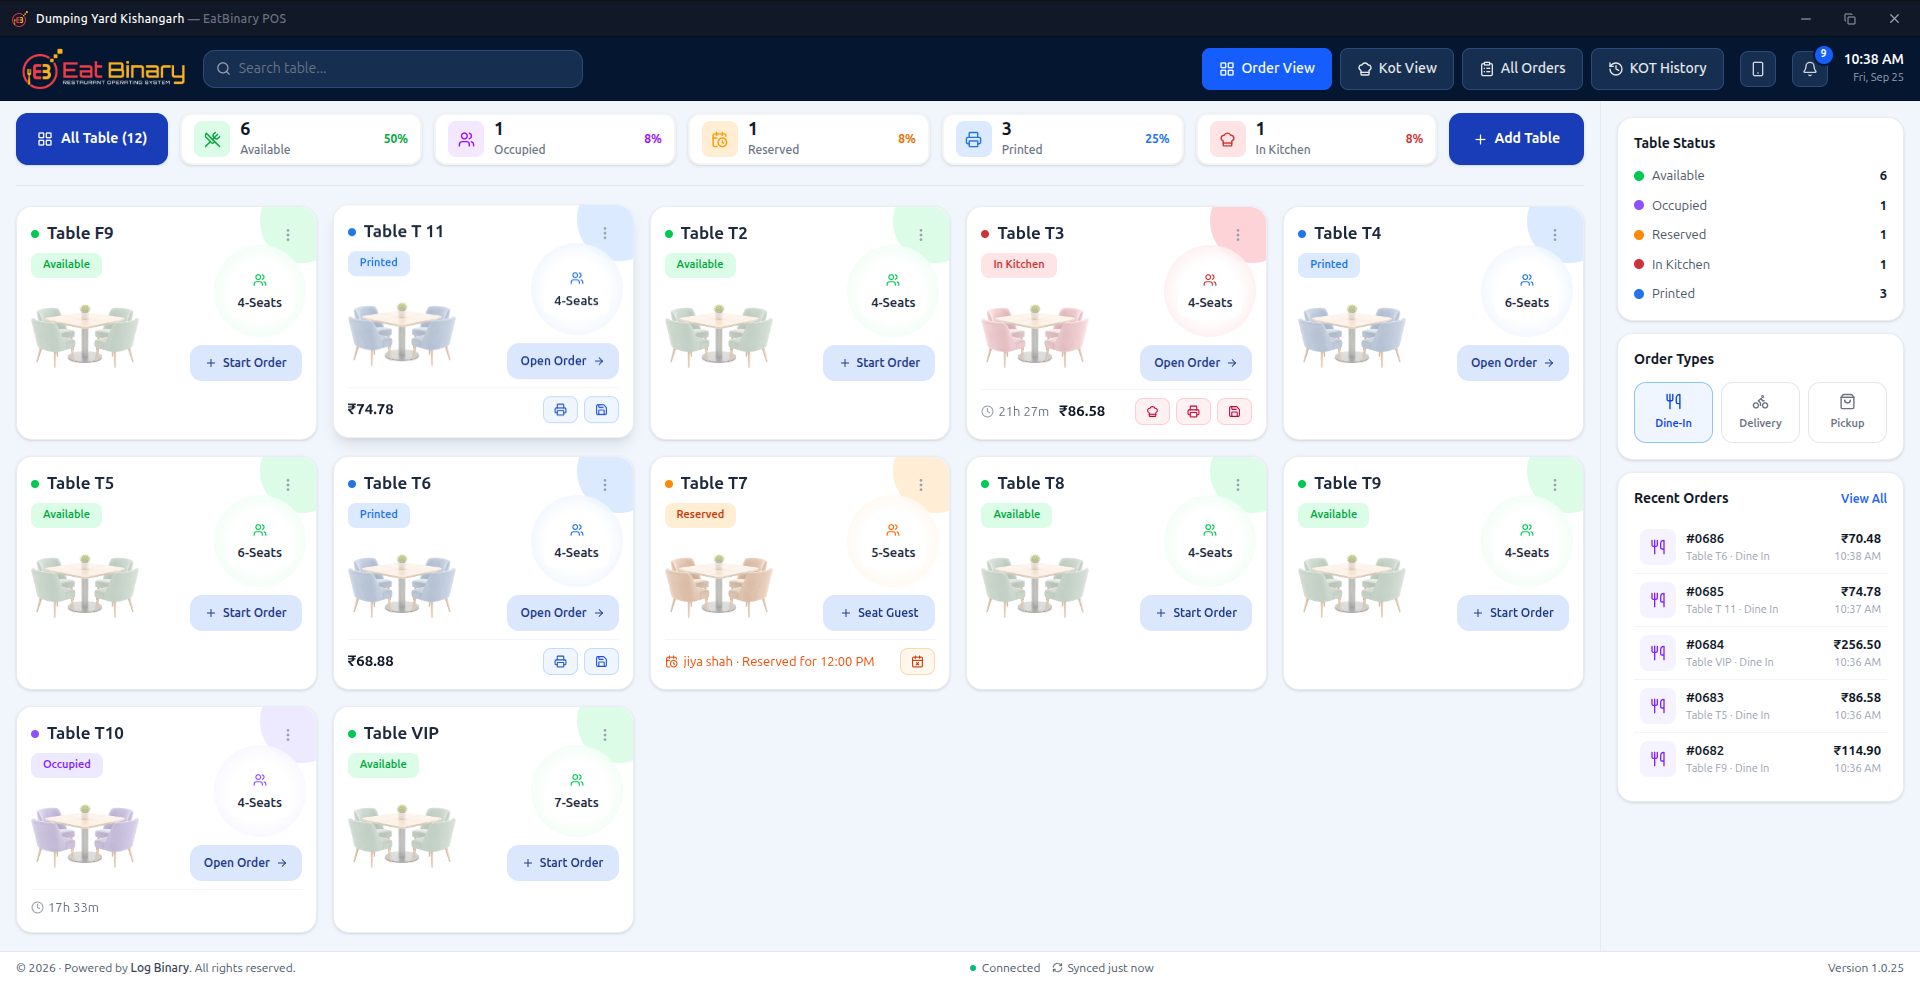Click the save icon on Table T6
Screen dimensions: 1920x981
(601, 662)
